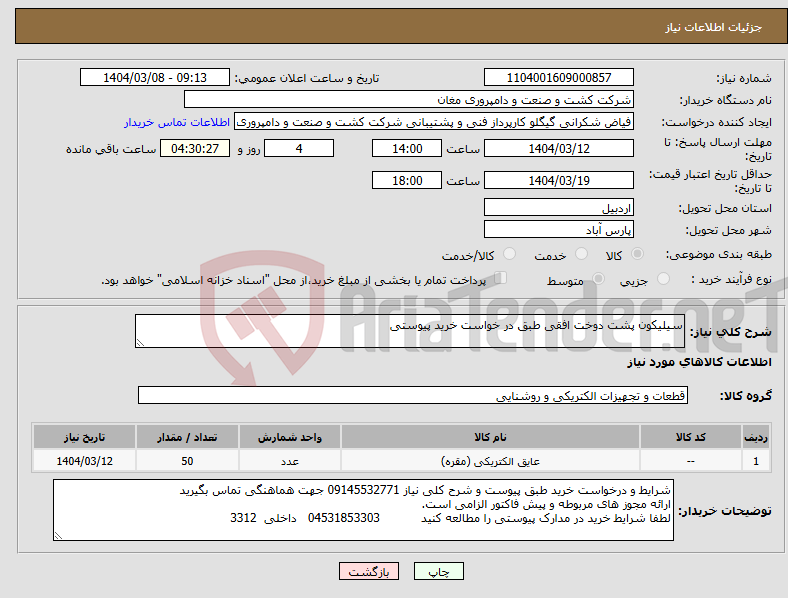Click the page title جزئیات اطلاعات نیاز
This screenshot has height=598, width=788.
pyautogui.click(x=714, y=27)
